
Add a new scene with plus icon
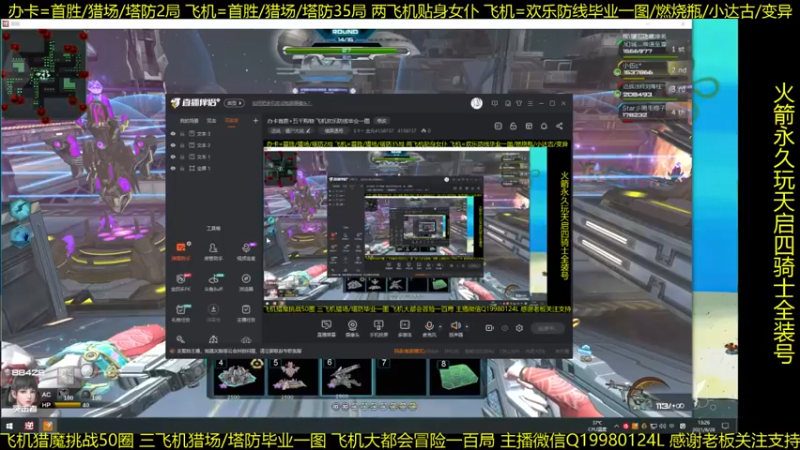pos(255,121)
